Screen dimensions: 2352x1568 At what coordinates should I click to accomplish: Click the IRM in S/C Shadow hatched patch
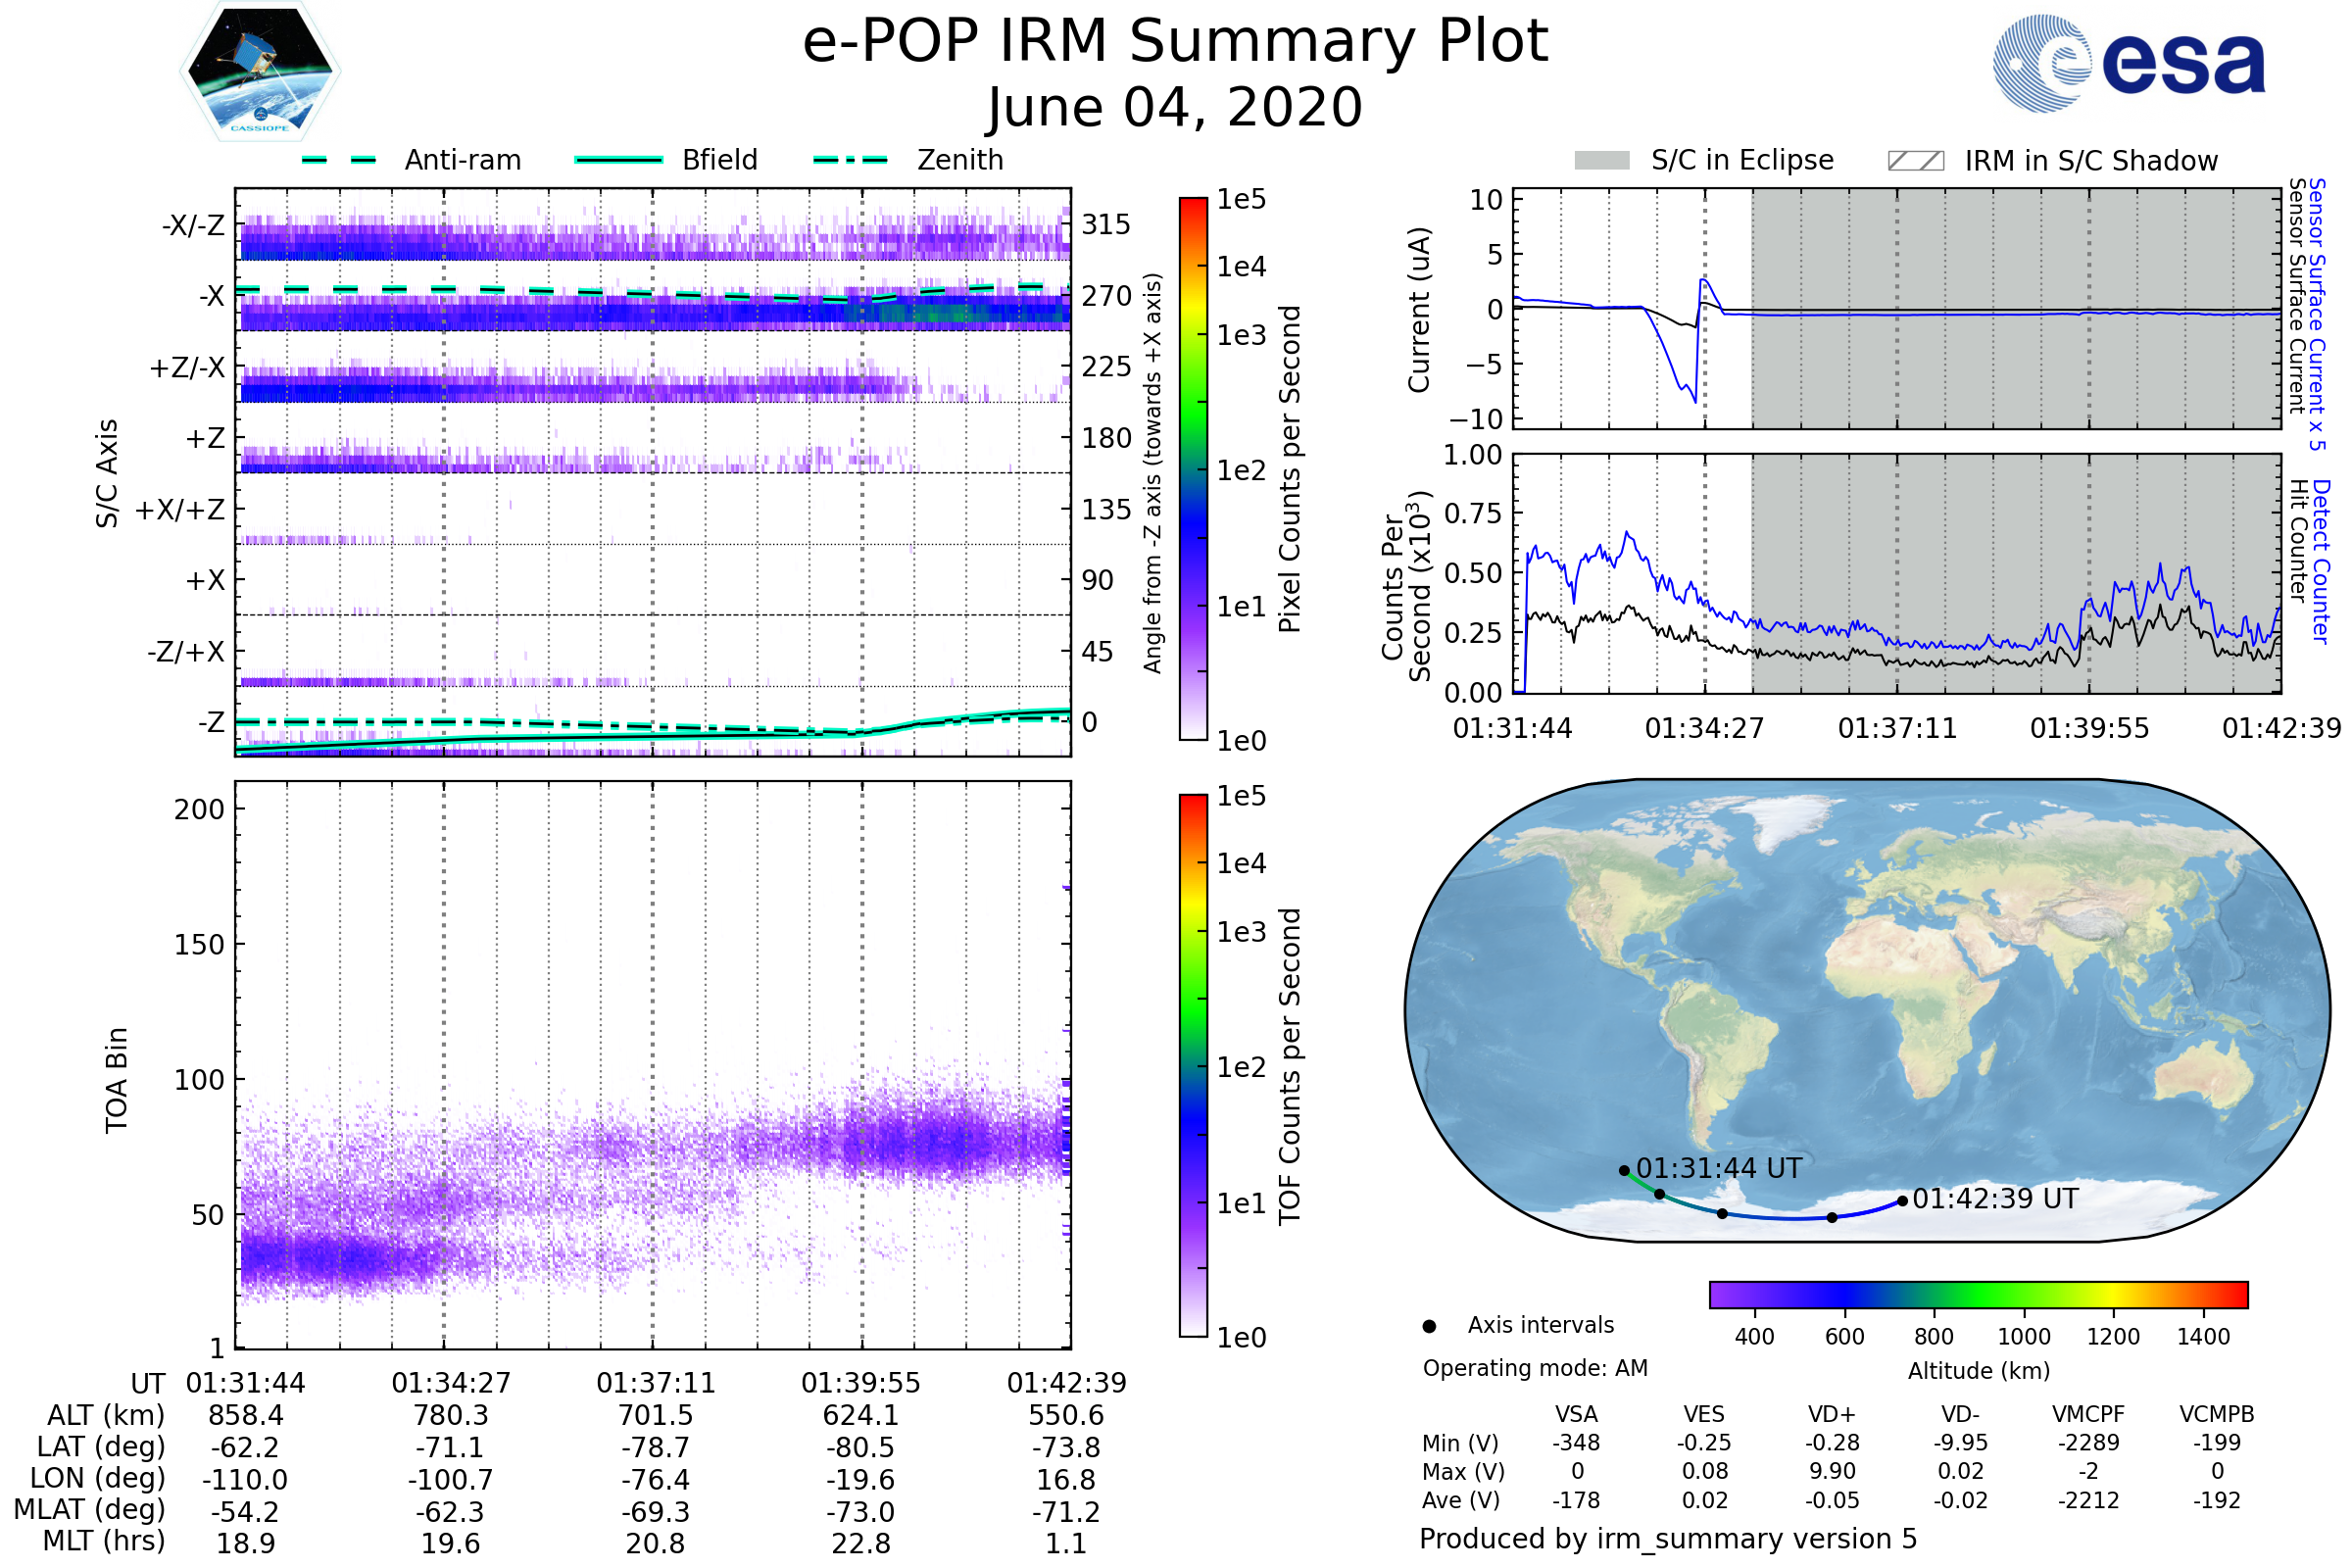1915,161
